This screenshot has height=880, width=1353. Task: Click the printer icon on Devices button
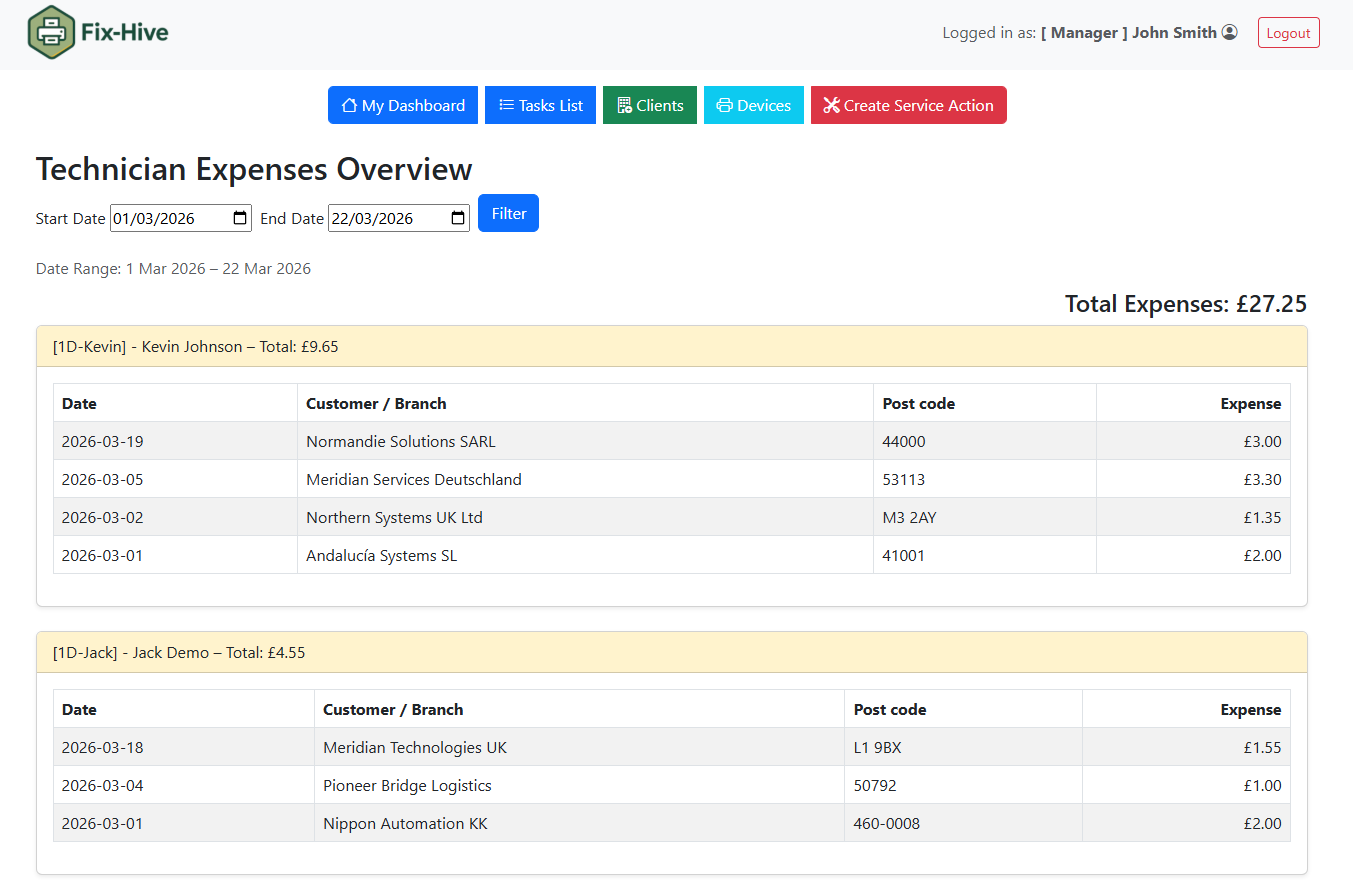coord(724,105)
